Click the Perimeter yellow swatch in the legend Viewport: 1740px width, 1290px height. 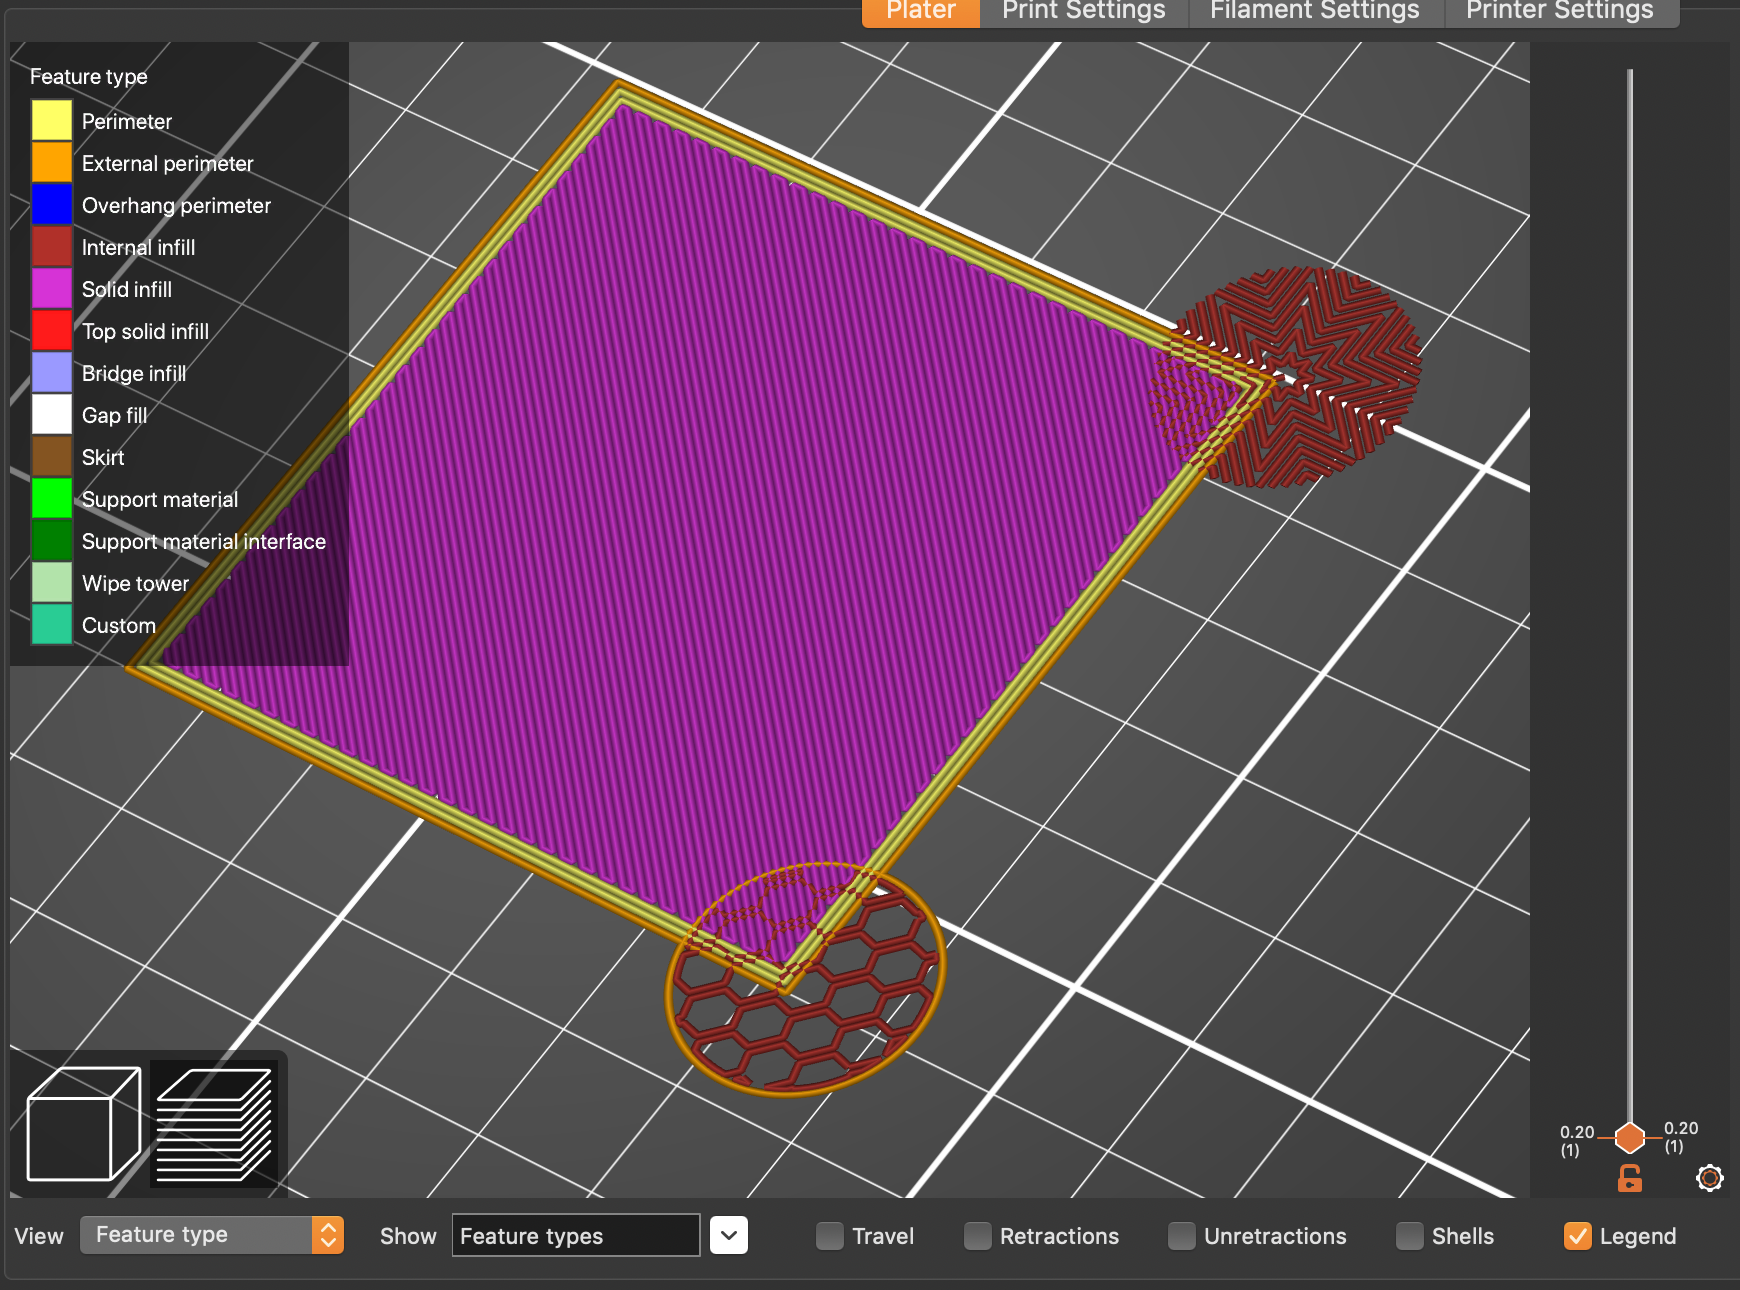[x=51, y=120]
